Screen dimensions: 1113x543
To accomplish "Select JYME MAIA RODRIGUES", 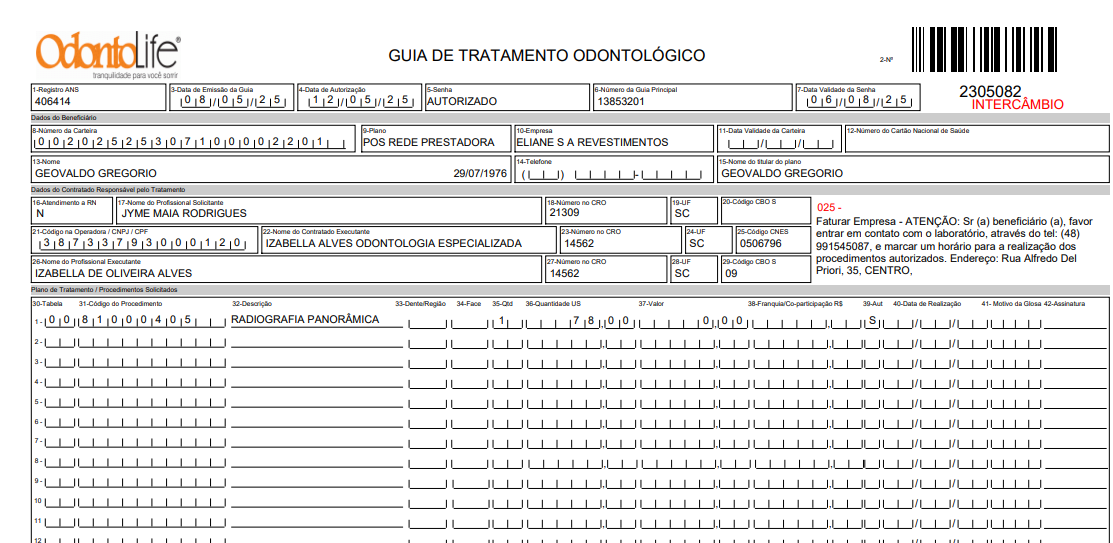I will click(185, 213).
